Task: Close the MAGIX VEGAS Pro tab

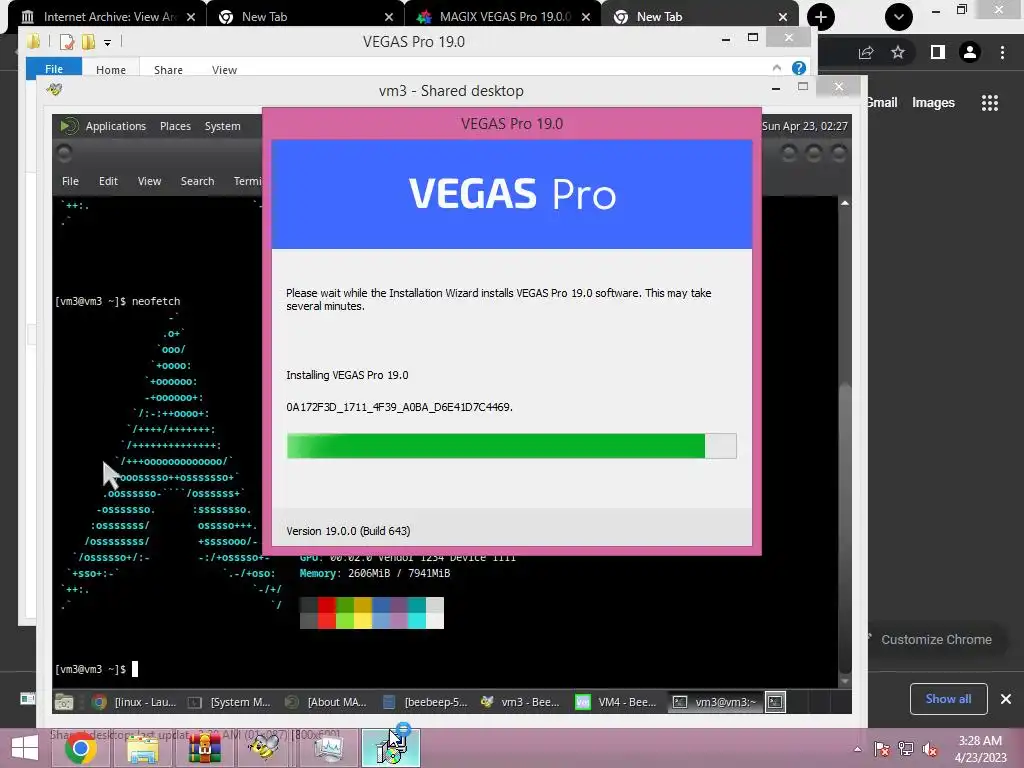Action: coord(586,17)
